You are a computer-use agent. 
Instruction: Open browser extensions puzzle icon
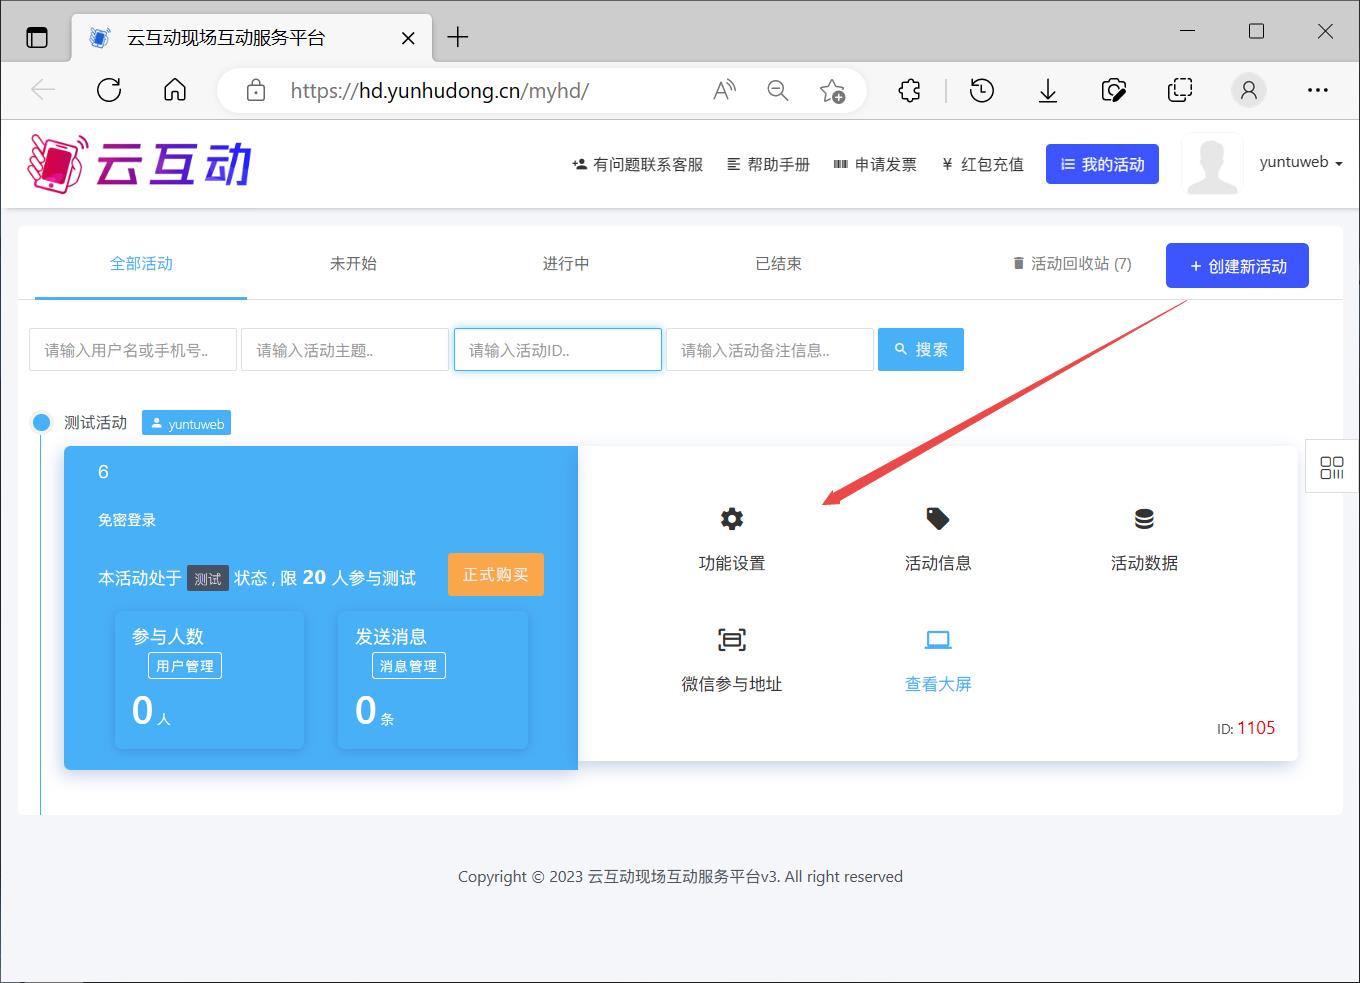pos(909,90)
